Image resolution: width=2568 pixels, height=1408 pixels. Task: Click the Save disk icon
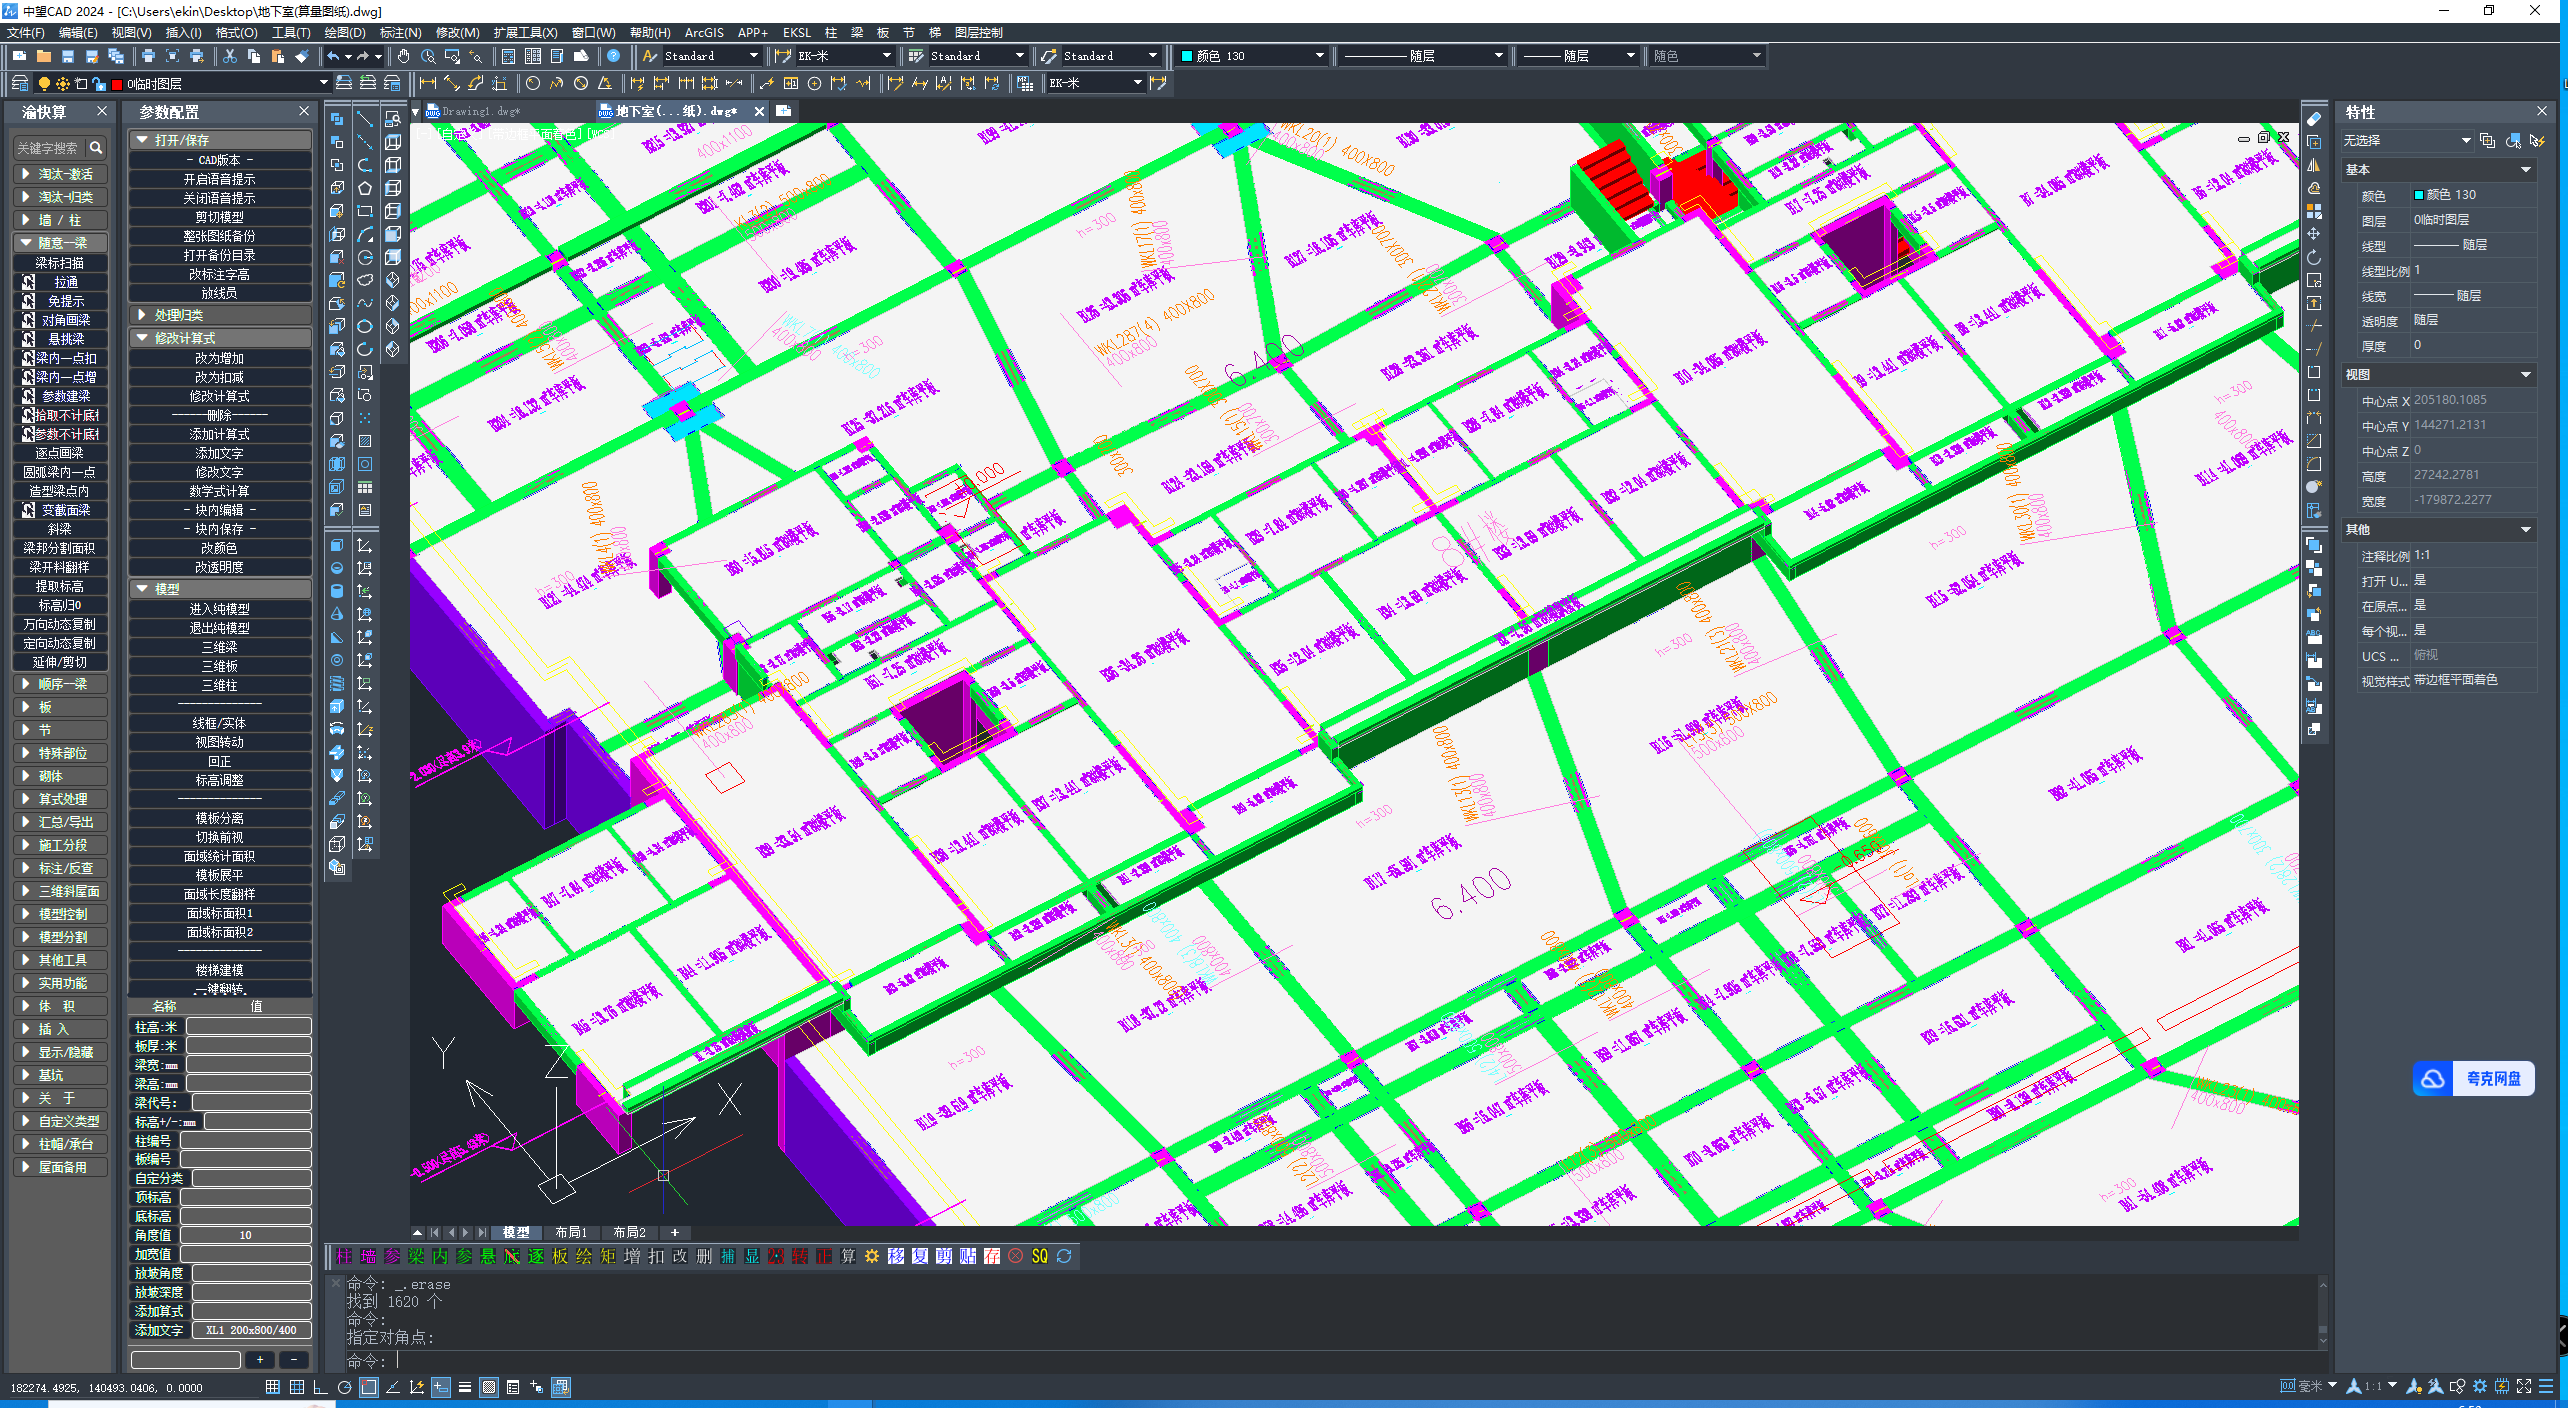tap(67, 56)
